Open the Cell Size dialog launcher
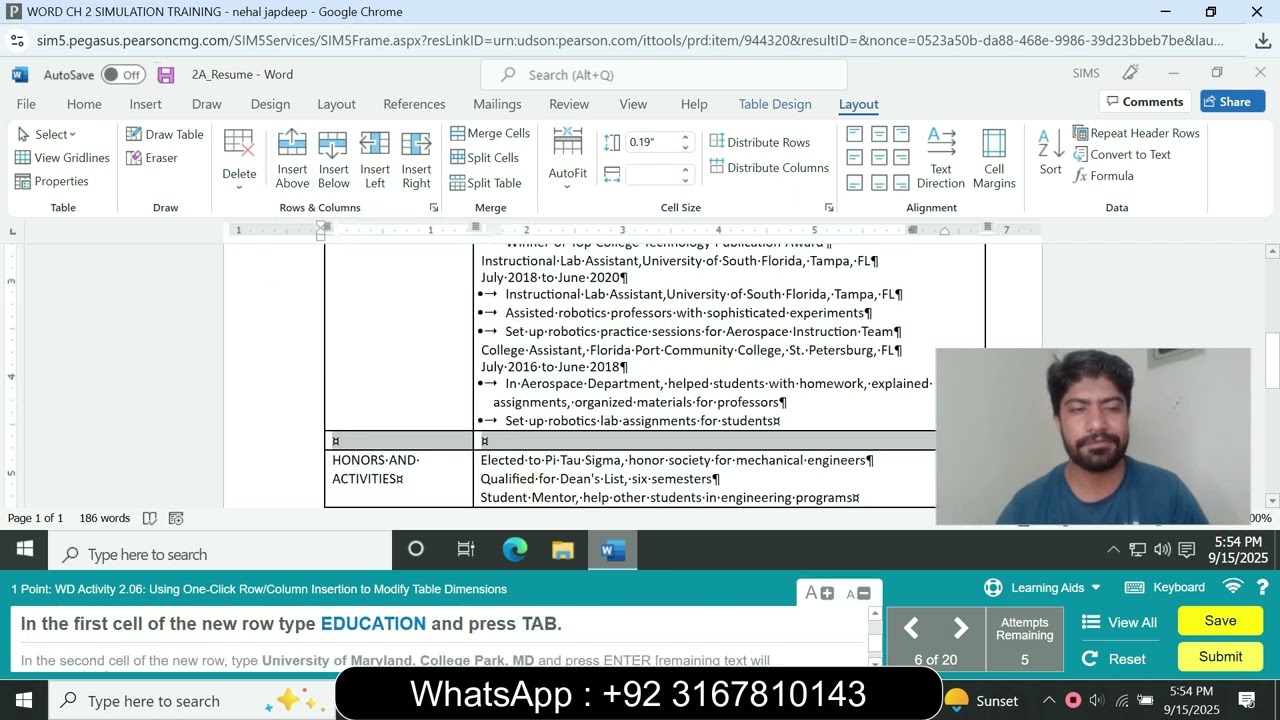Screen dimensions: 1280x720 point(829,207)
